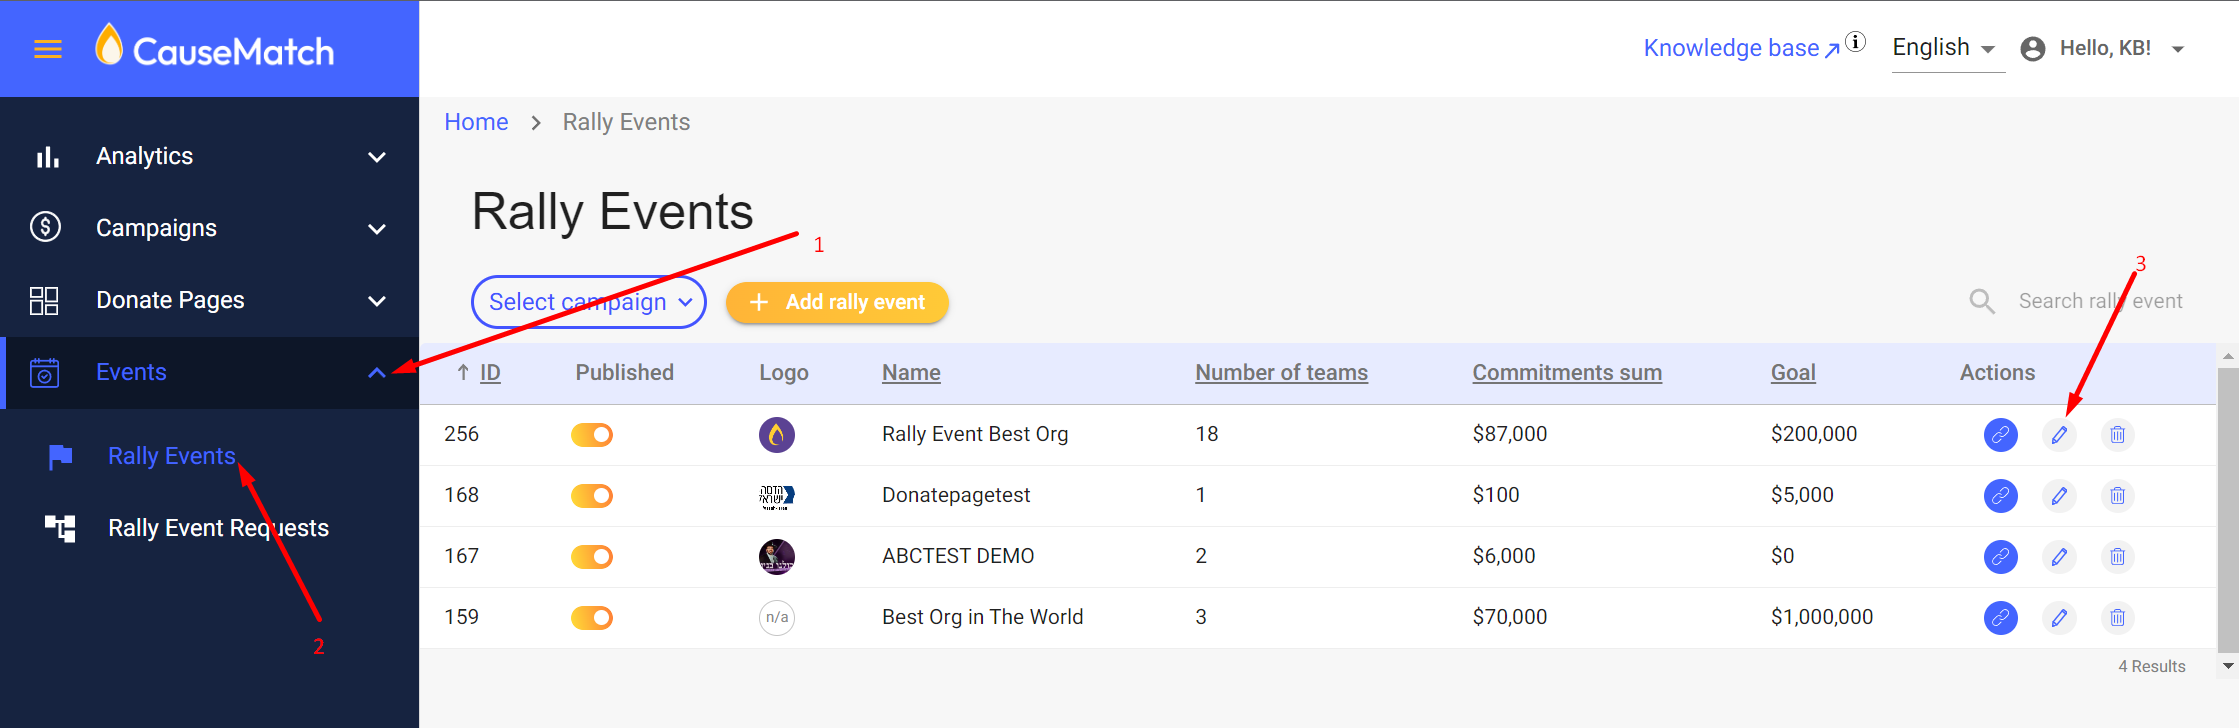Expand the Donate Pages menu chevron
This screenshot has height=728, width=2239.
[377, 301]
